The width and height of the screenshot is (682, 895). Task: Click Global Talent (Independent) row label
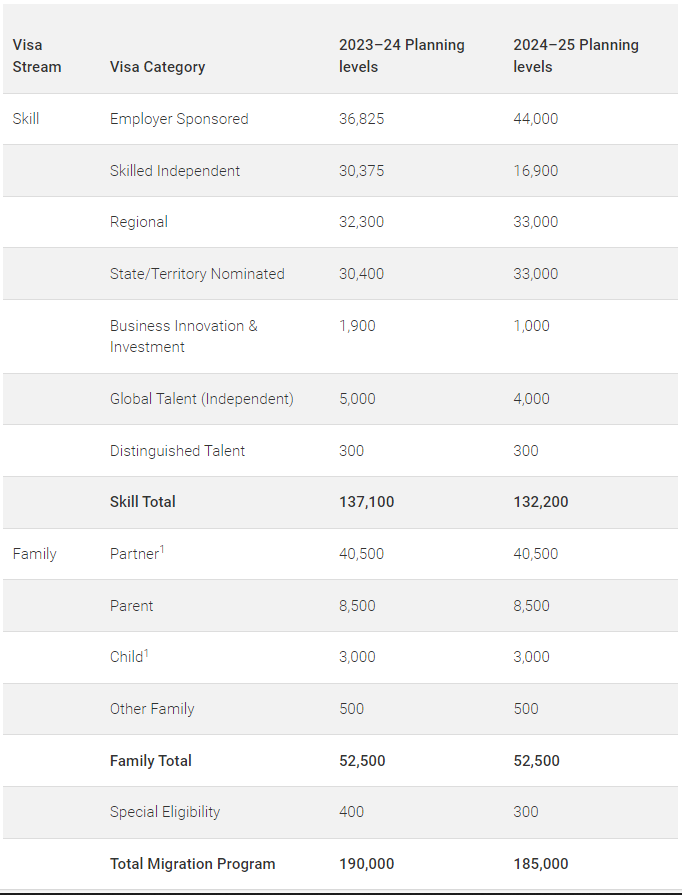coord(201,398)
